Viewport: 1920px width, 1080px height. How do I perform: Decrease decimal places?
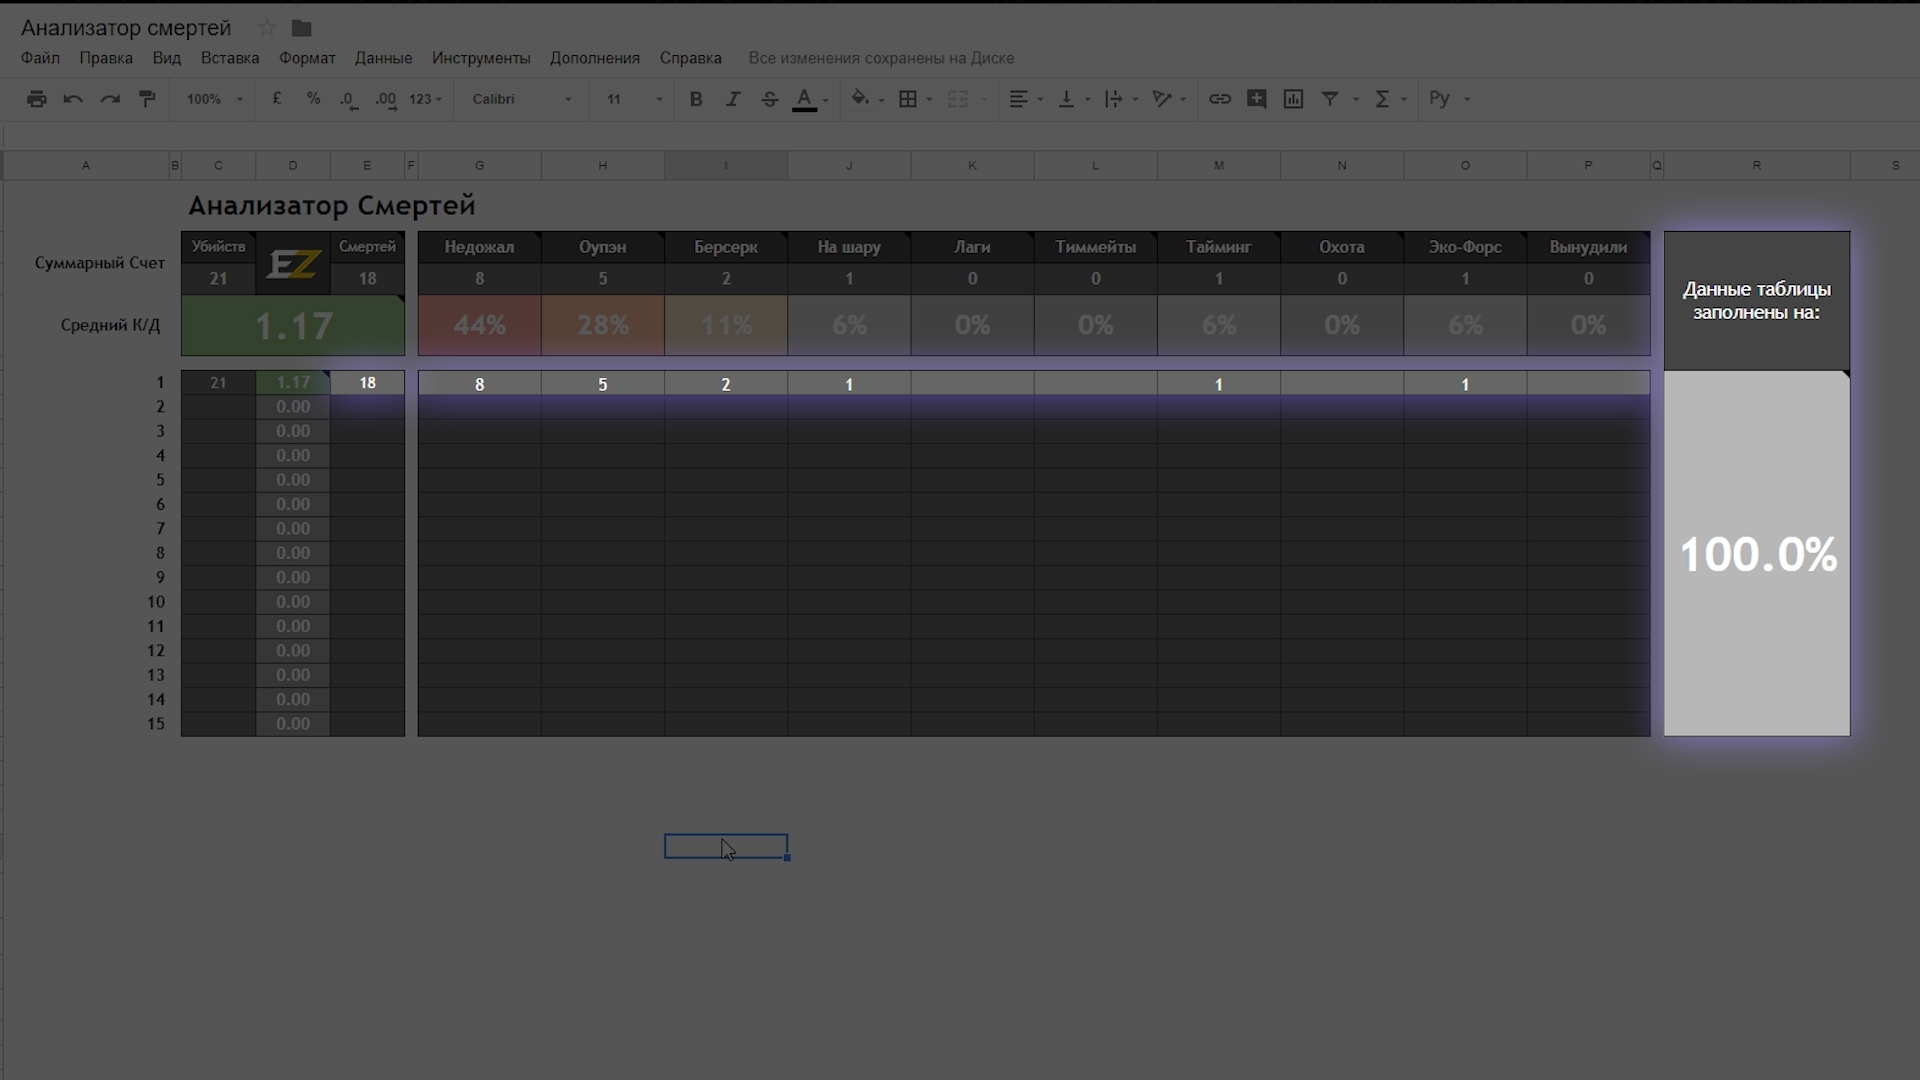point(348,99)
